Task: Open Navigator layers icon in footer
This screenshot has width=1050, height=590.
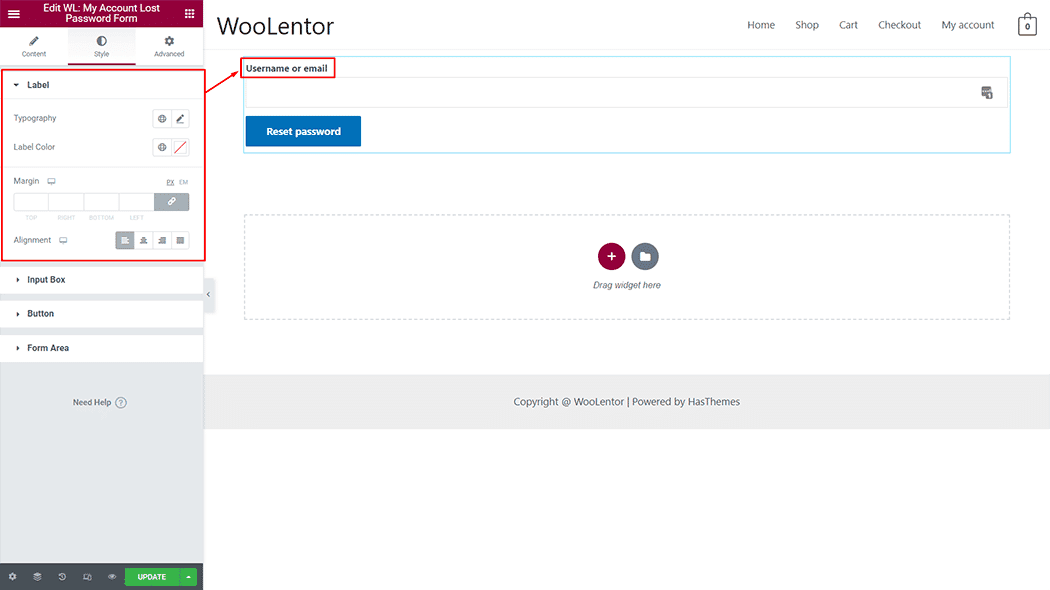Action: point(37,577)
